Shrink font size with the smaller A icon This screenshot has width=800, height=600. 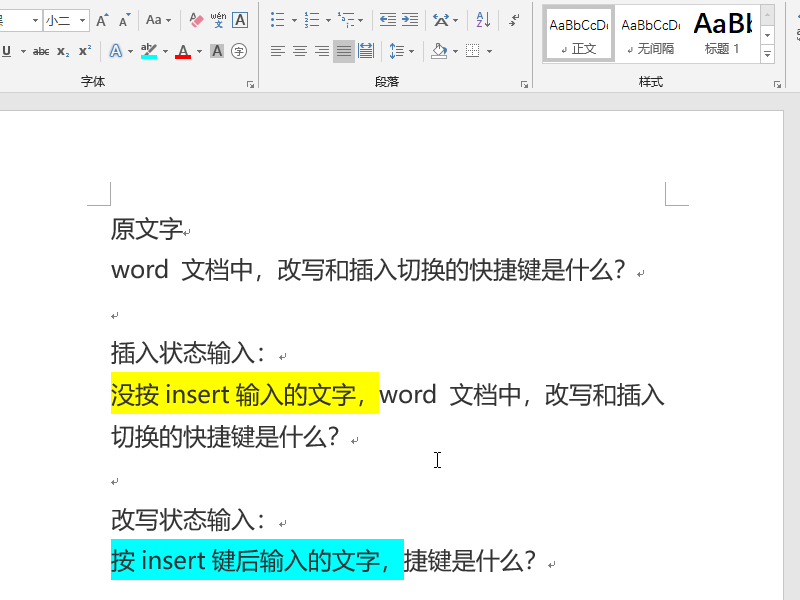(124, 20)
